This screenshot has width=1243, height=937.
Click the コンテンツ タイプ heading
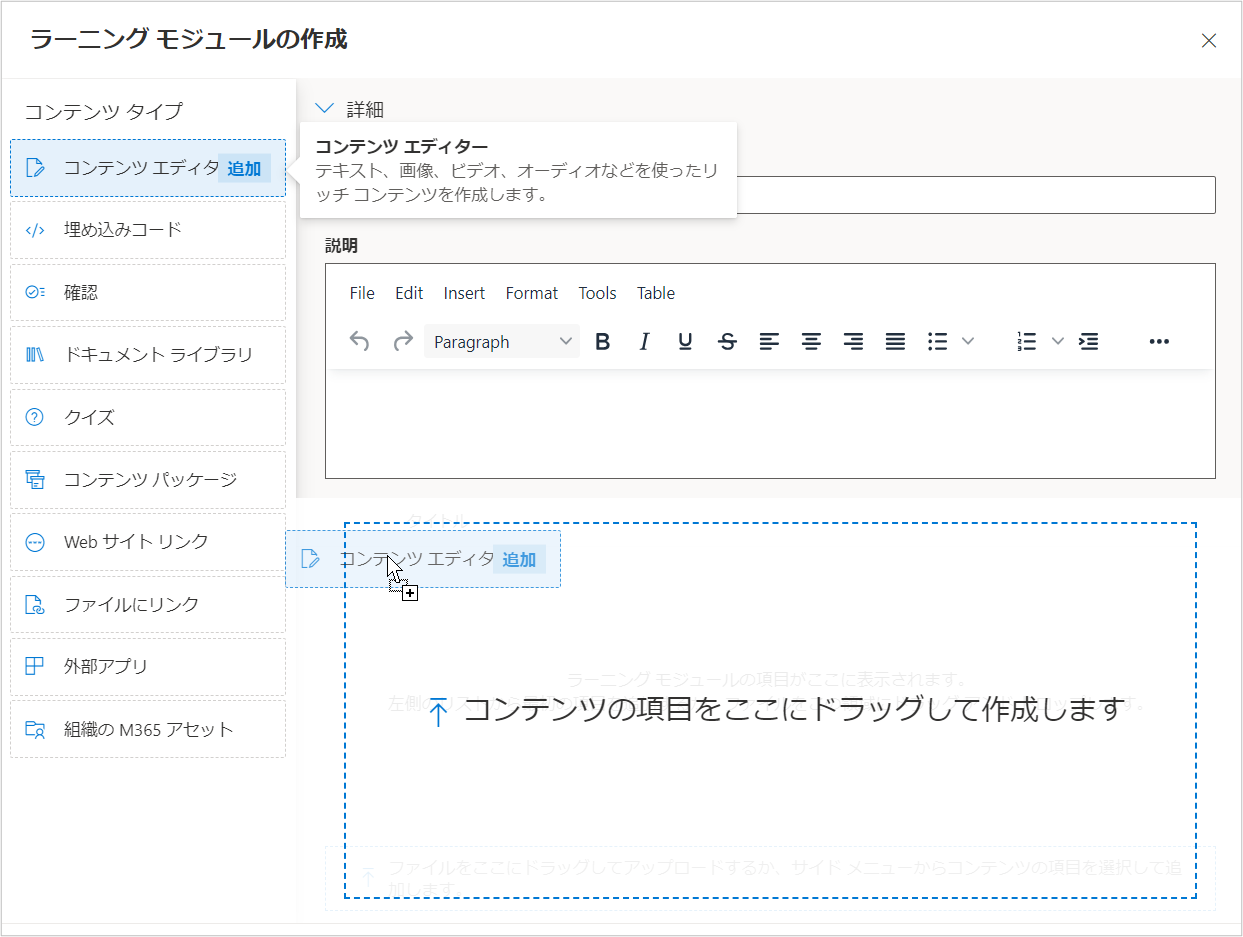point(104,111)
